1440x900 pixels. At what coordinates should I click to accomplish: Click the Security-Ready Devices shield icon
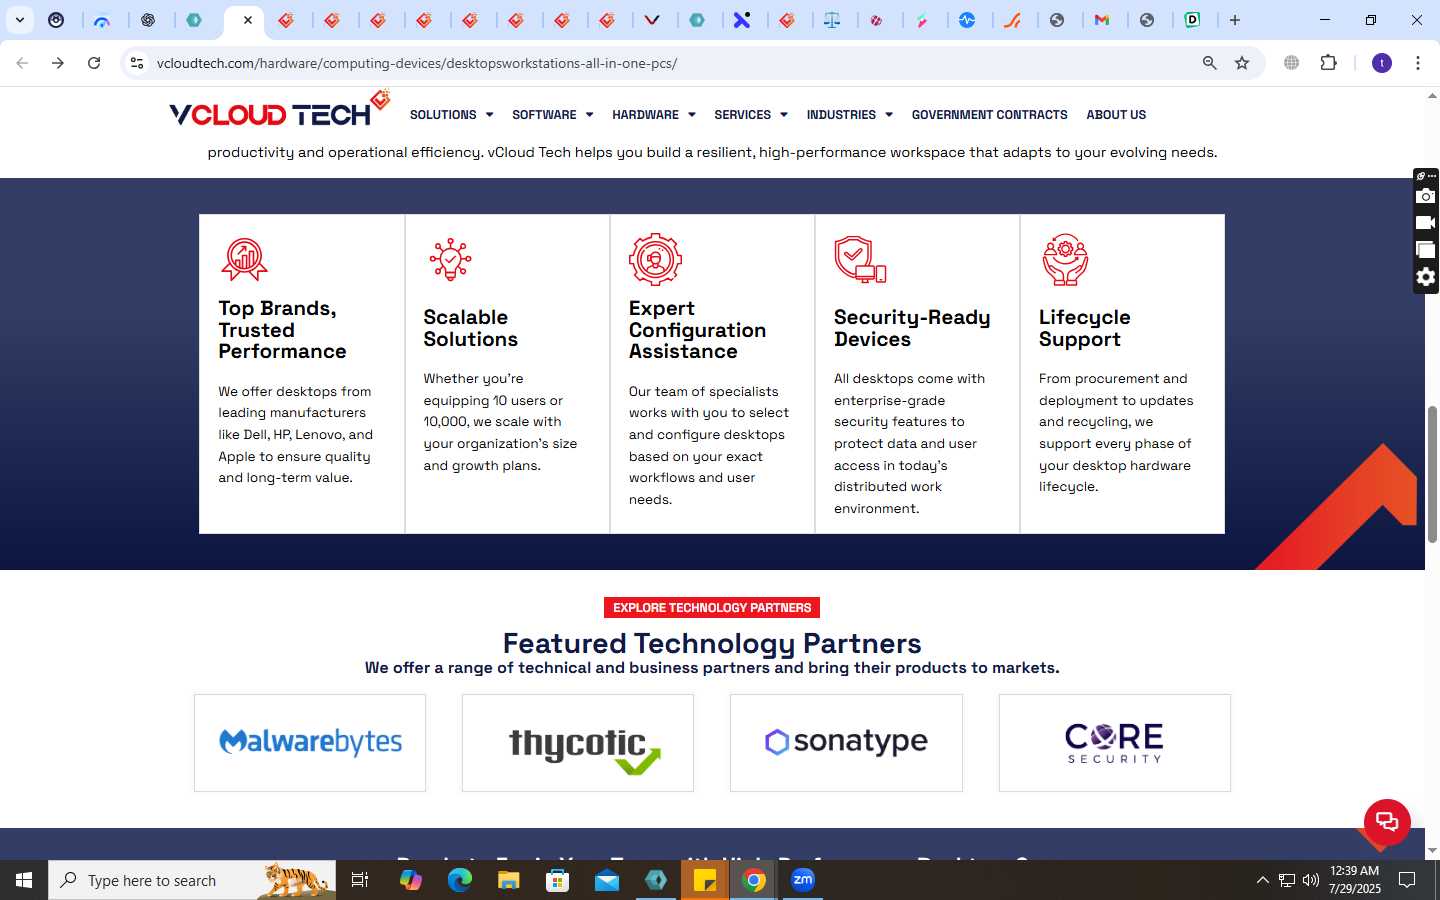click(x=860, y=260)
